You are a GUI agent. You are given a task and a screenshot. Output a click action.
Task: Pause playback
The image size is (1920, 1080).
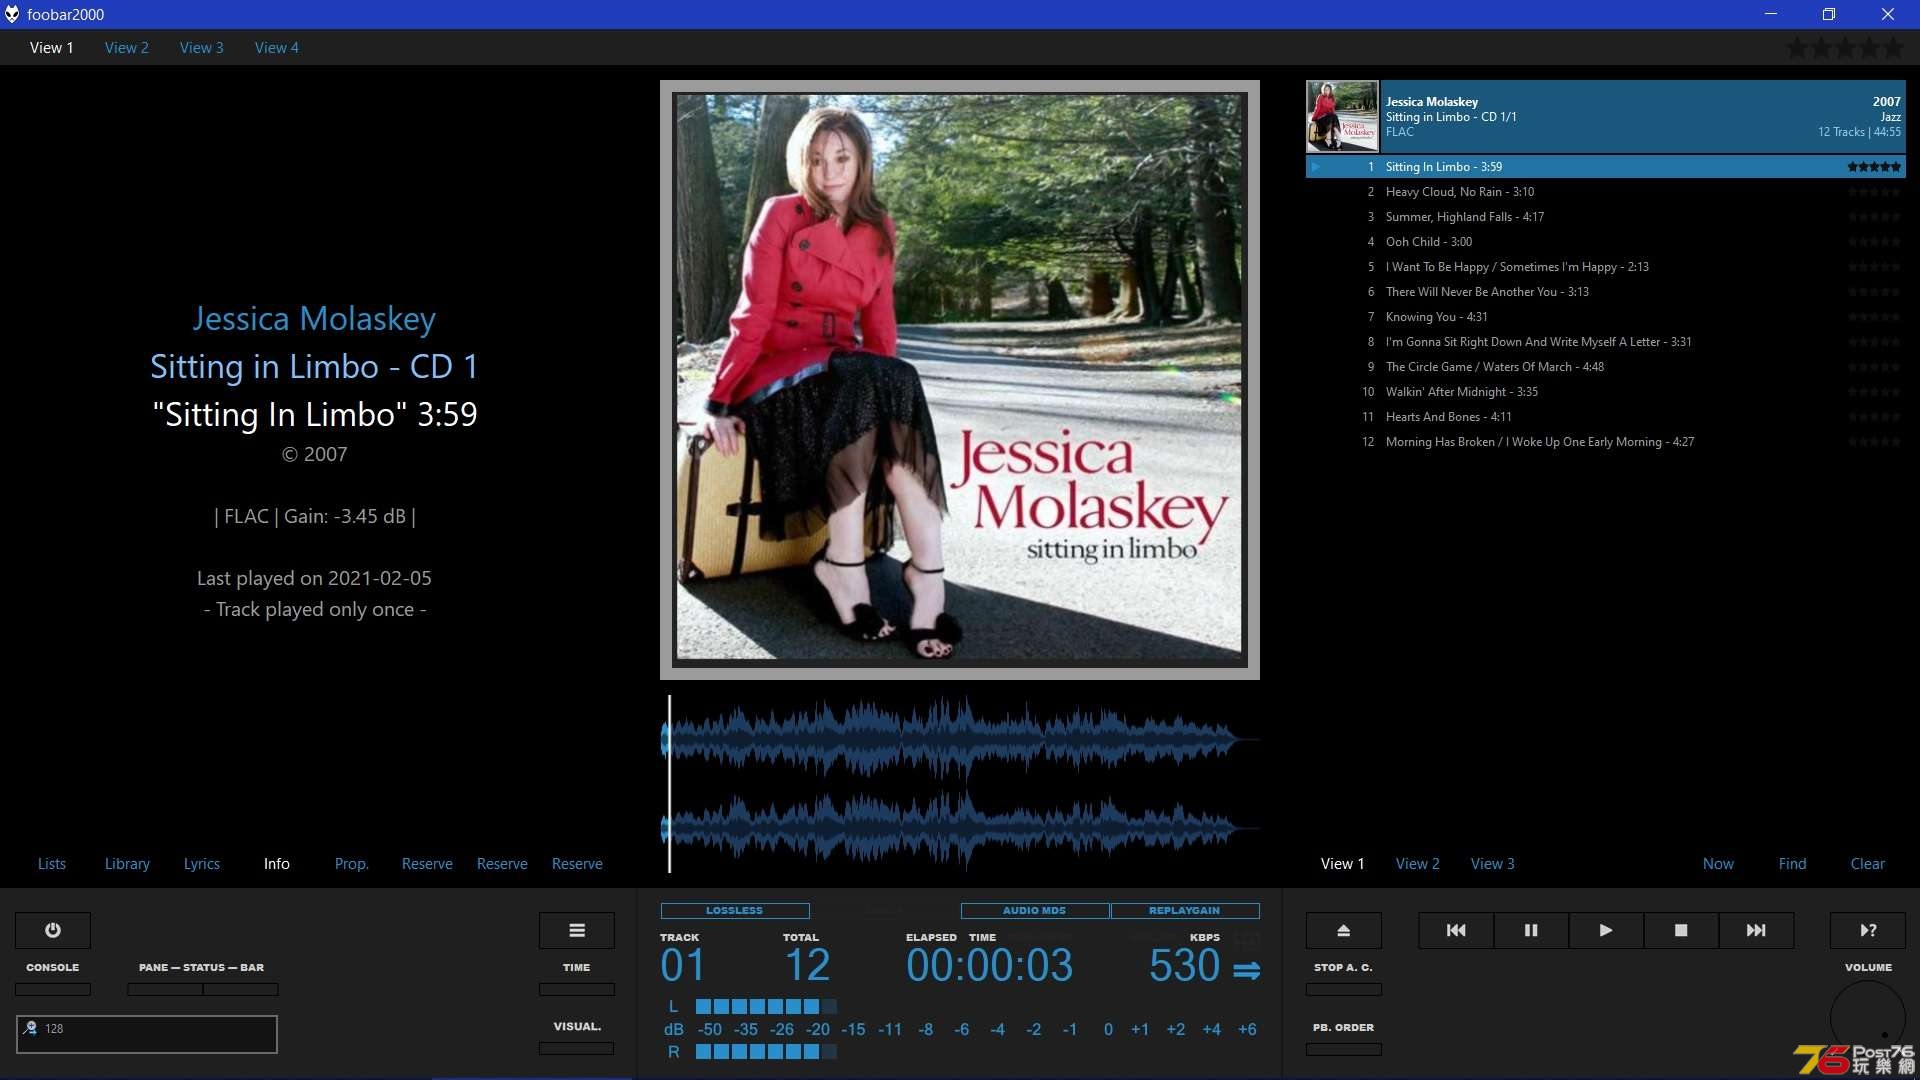[1531, 930]
